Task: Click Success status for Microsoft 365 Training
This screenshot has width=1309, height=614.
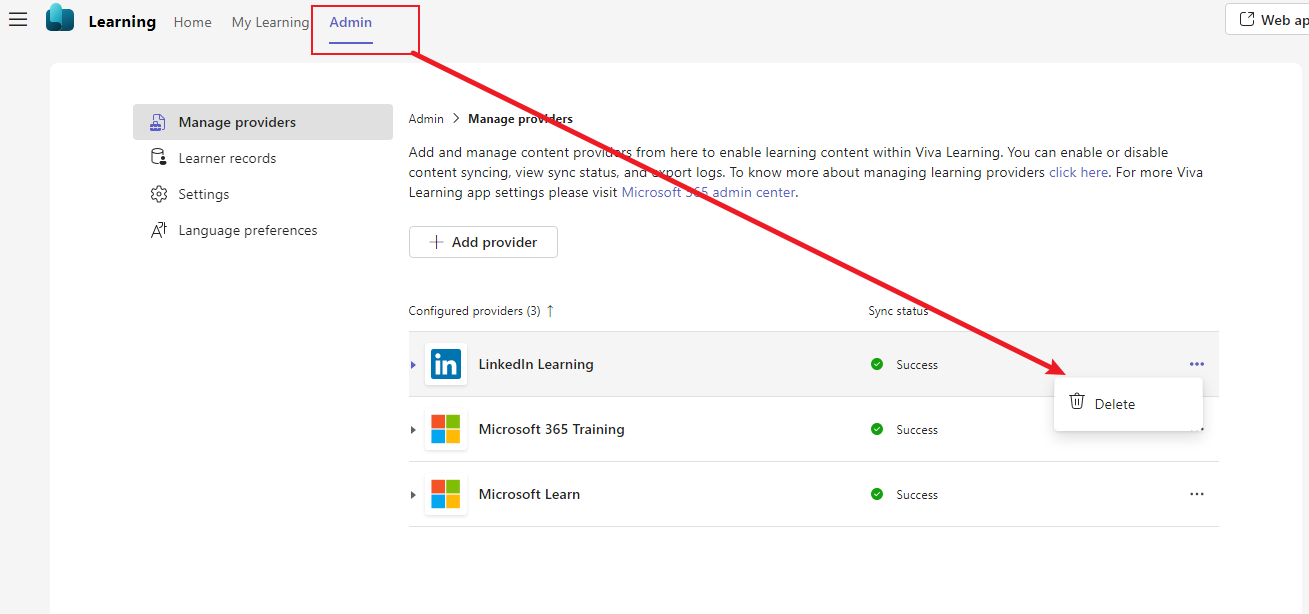Action: [917, 430]
